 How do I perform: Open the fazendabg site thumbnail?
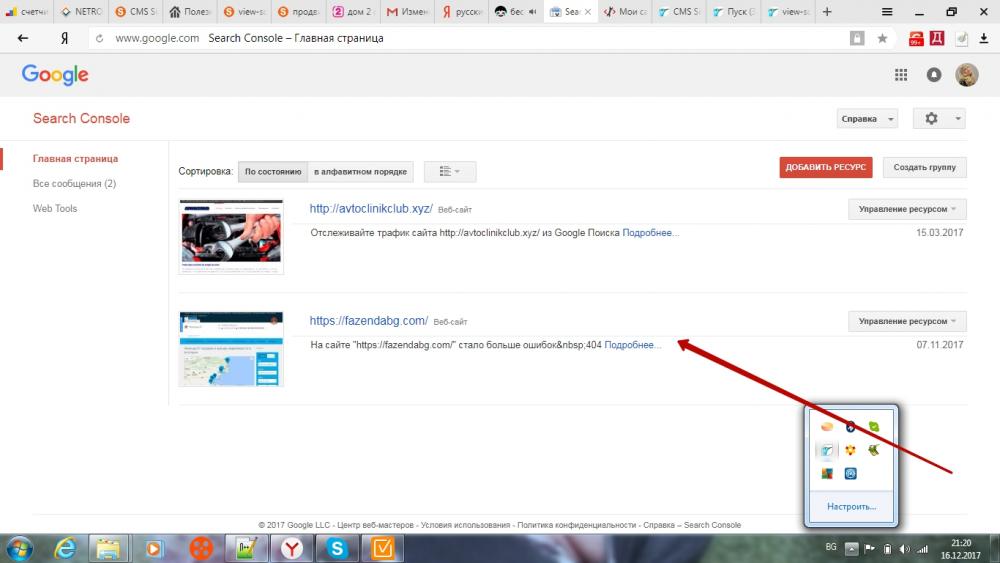(232, 349)
